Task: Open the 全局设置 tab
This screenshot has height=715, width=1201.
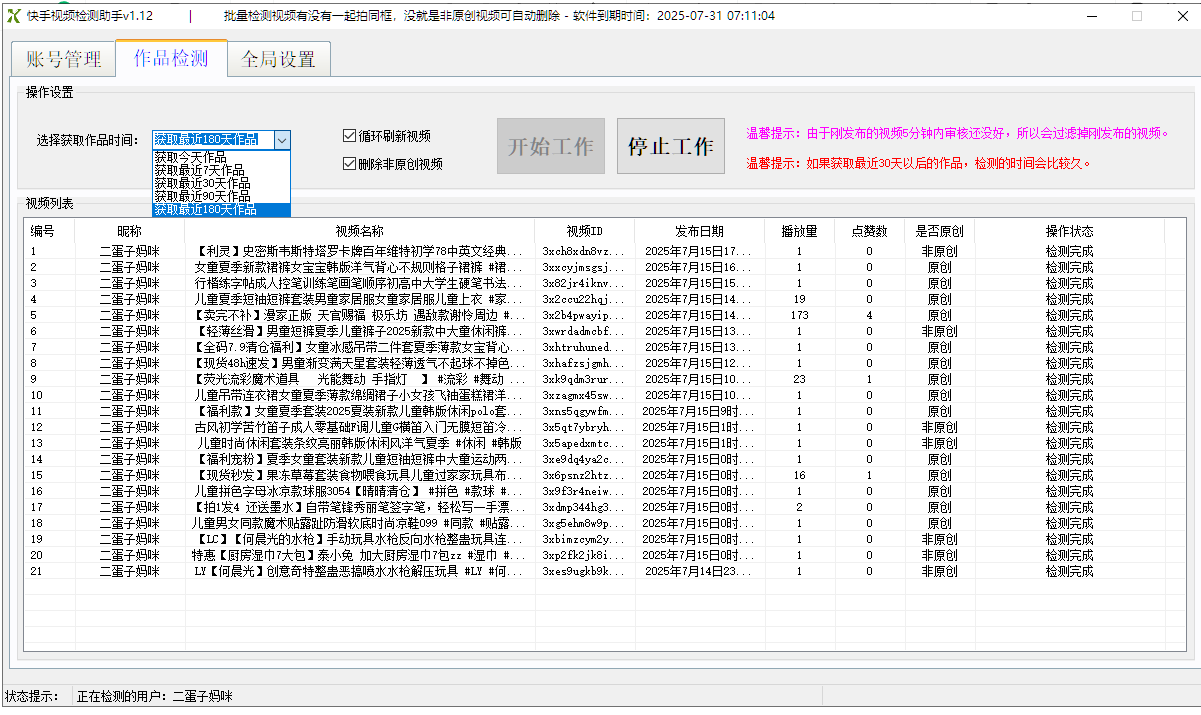Action: (x=279, y=60)
